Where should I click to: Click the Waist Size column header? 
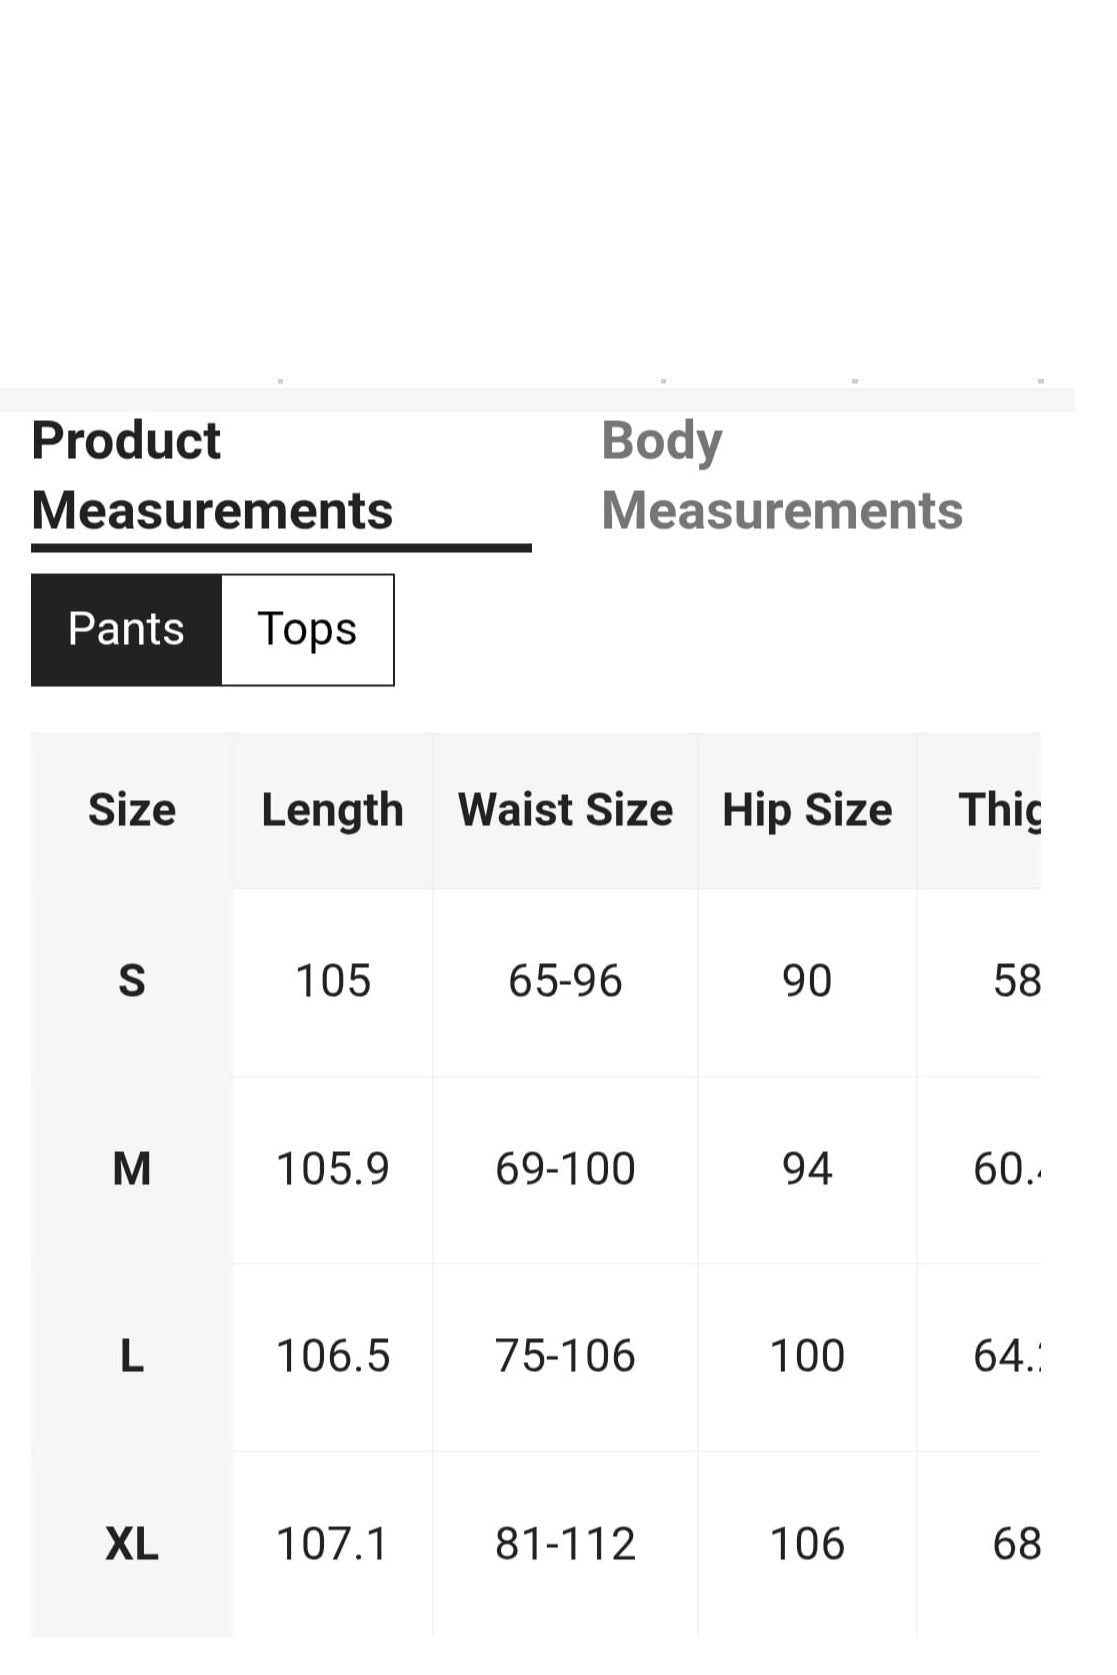(x=566, y=810)
